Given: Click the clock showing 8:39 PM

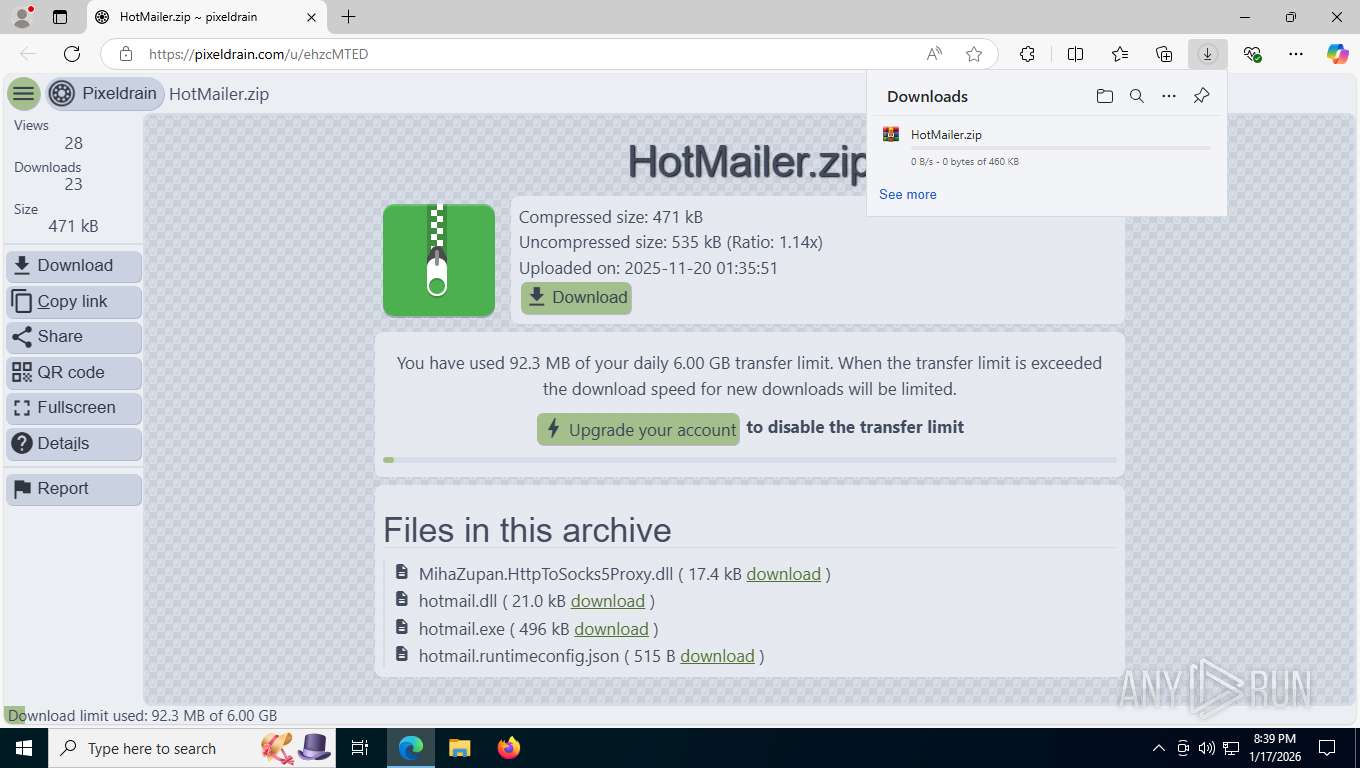Looking at the screenshot, I should 1274,748.
